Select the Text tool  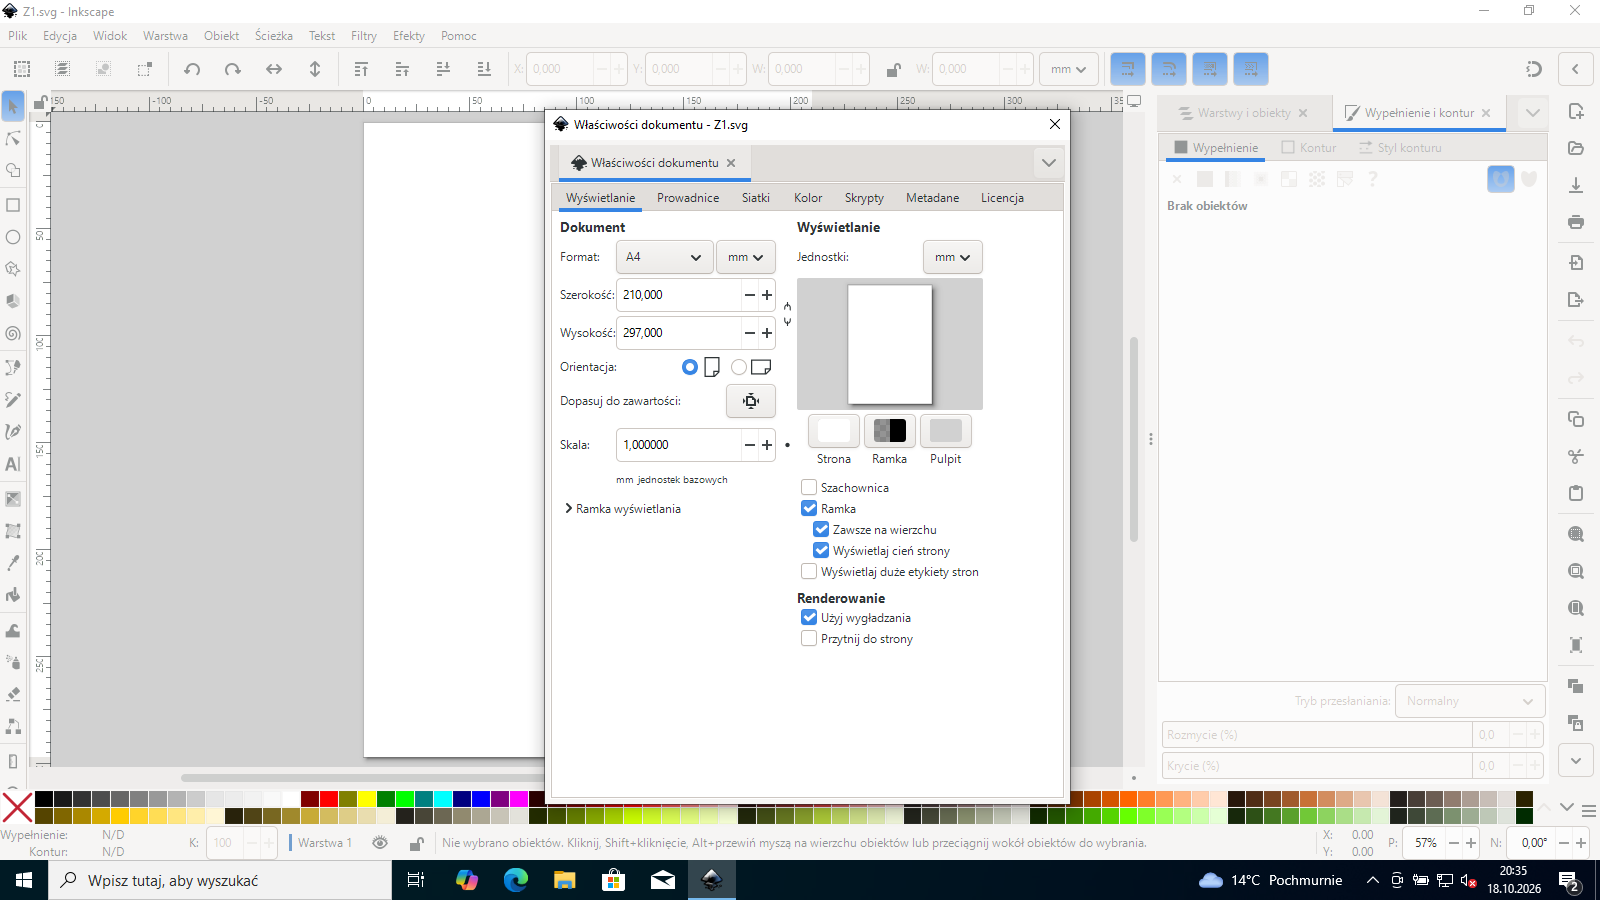click(13, 464)
